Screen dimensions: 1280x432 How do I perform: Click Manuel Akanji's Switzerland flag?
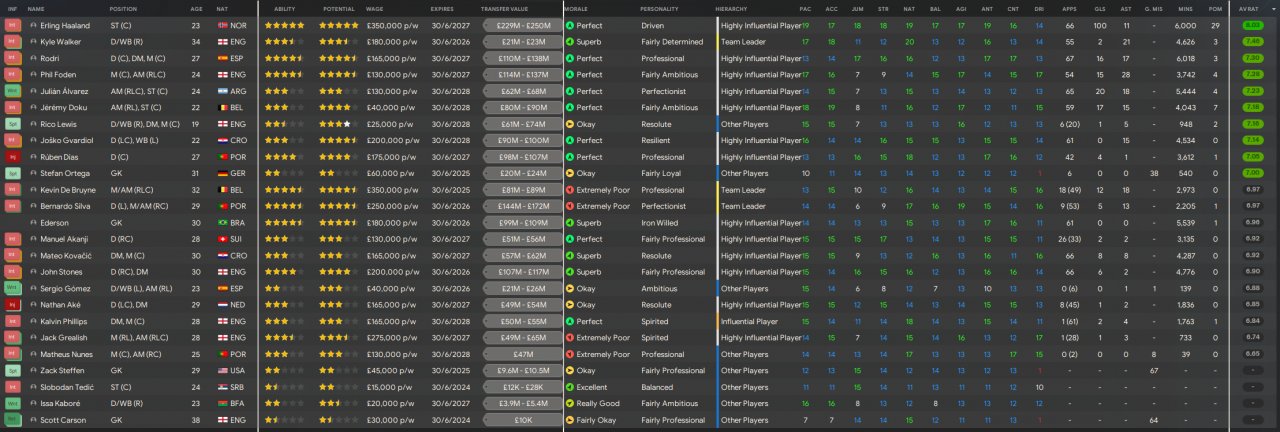tap(222, 239)
